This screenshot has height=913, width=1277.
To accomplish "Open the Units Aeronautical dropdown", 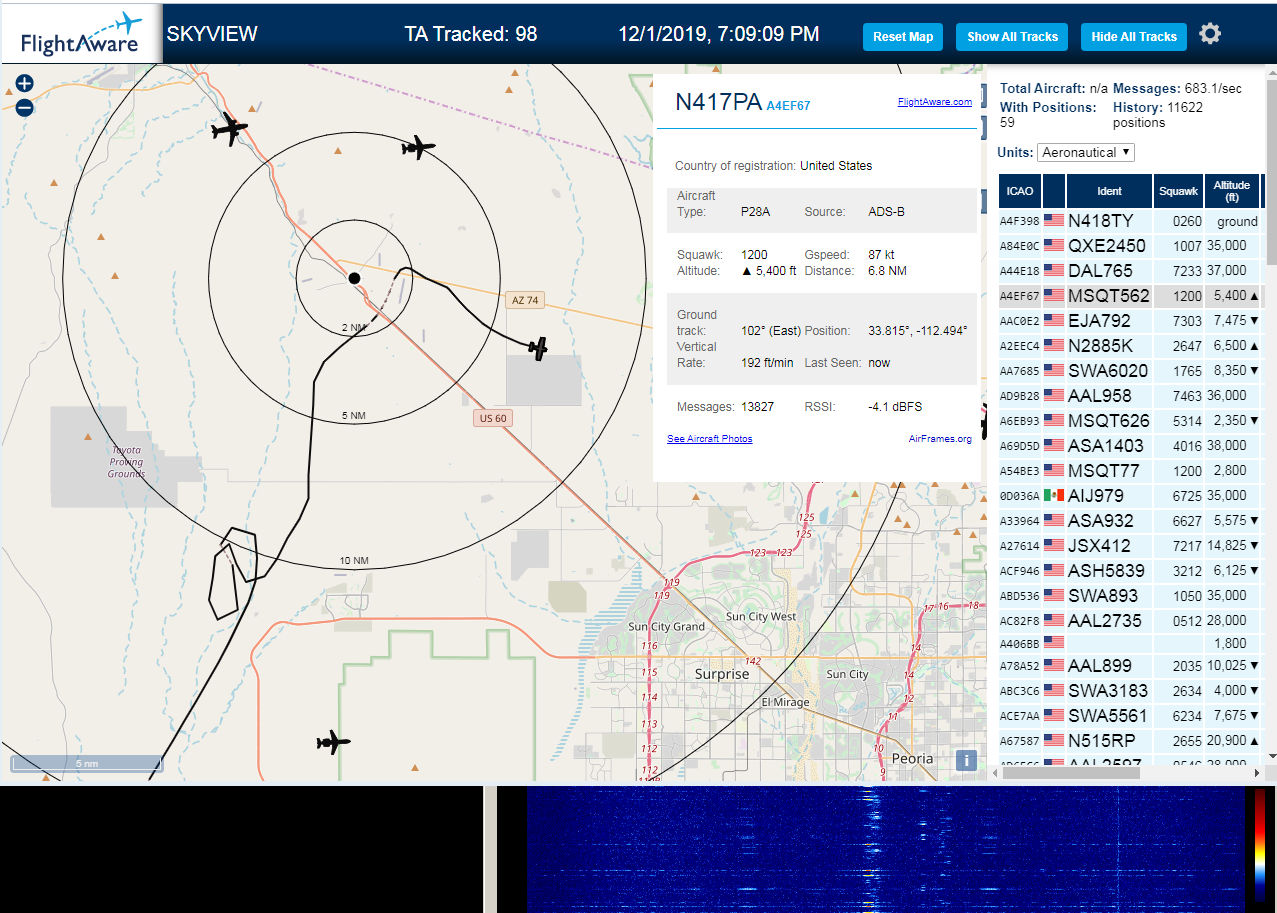I will click(1086, 152).
